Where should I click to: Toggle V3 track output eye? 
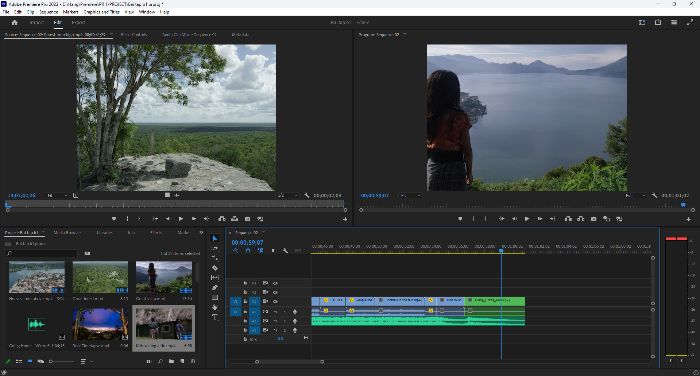(x=275, y=283)
